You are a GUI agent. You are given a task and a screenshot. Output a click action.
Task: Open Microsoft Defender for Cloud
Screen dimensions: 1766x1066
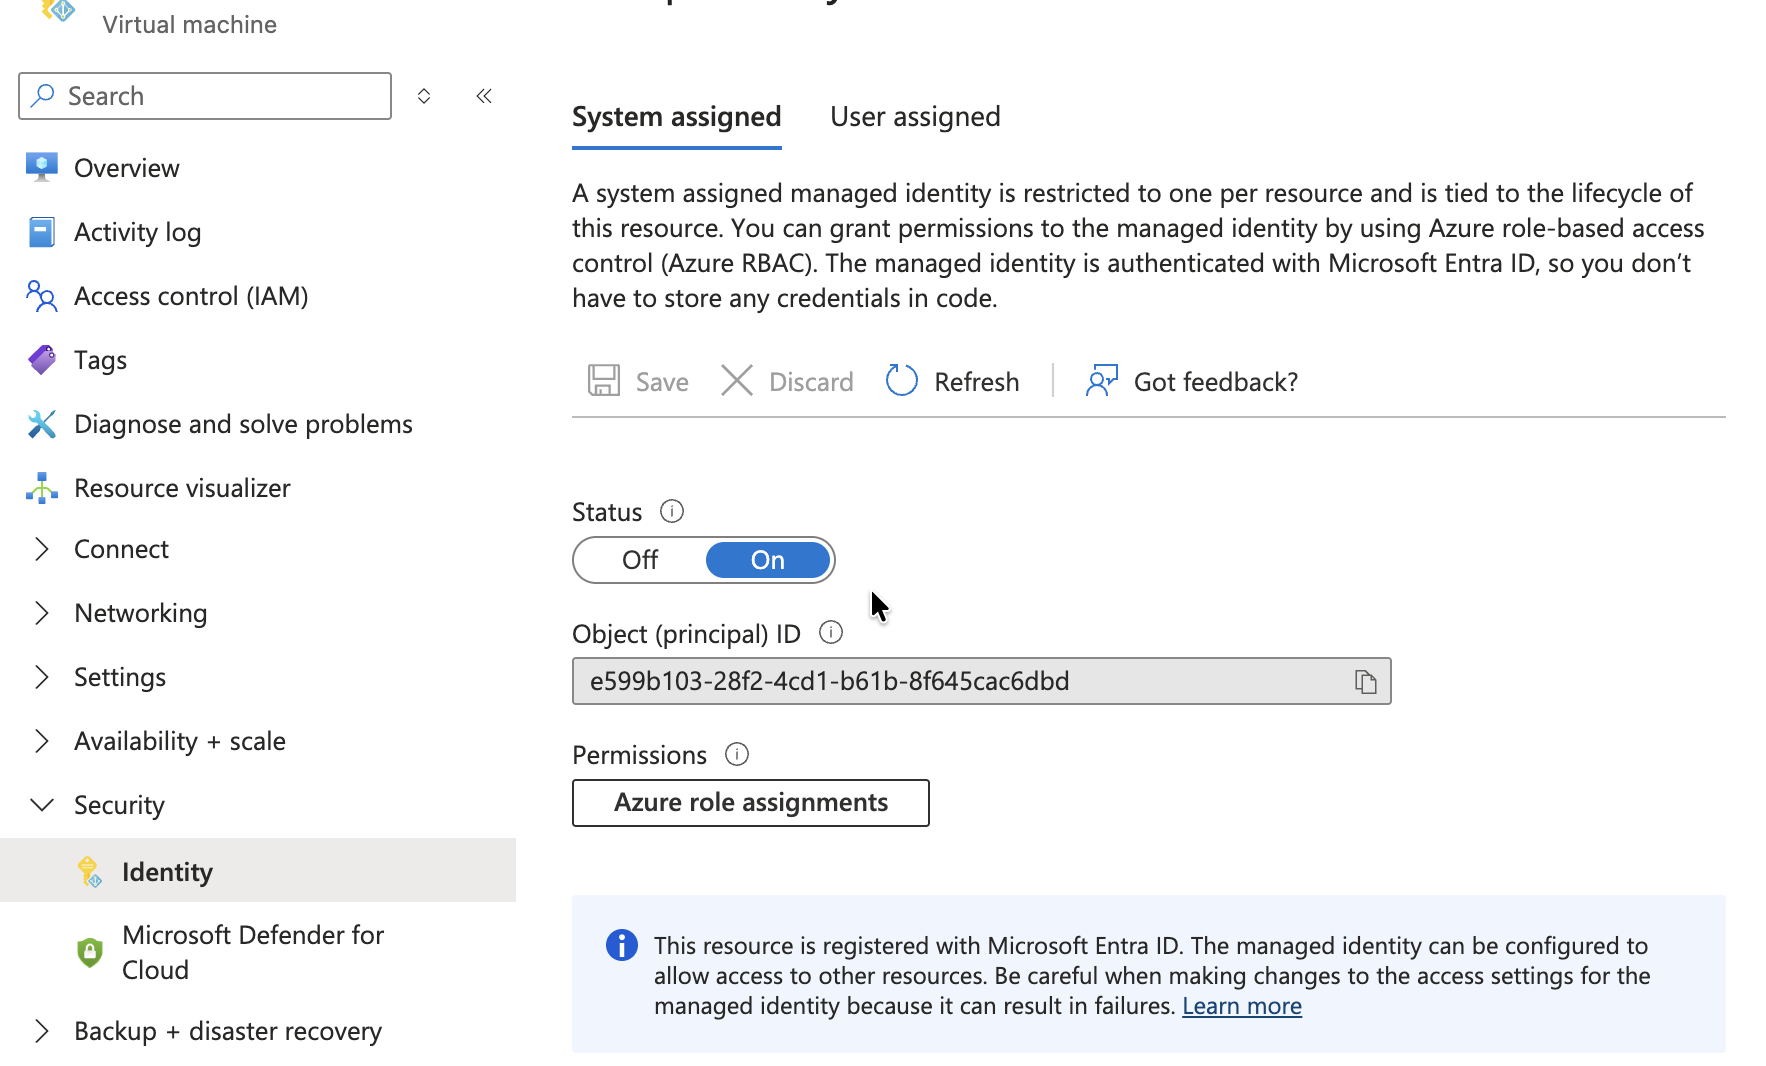coord(252,951)
